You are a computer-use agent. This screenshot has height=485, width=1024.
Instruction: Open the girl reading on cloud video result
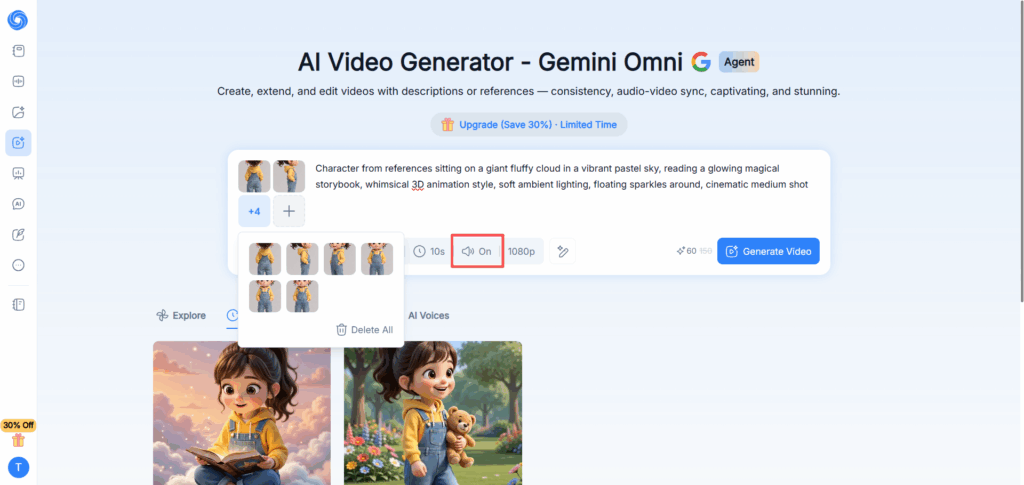pyautogui.click(x=242, y=413)
